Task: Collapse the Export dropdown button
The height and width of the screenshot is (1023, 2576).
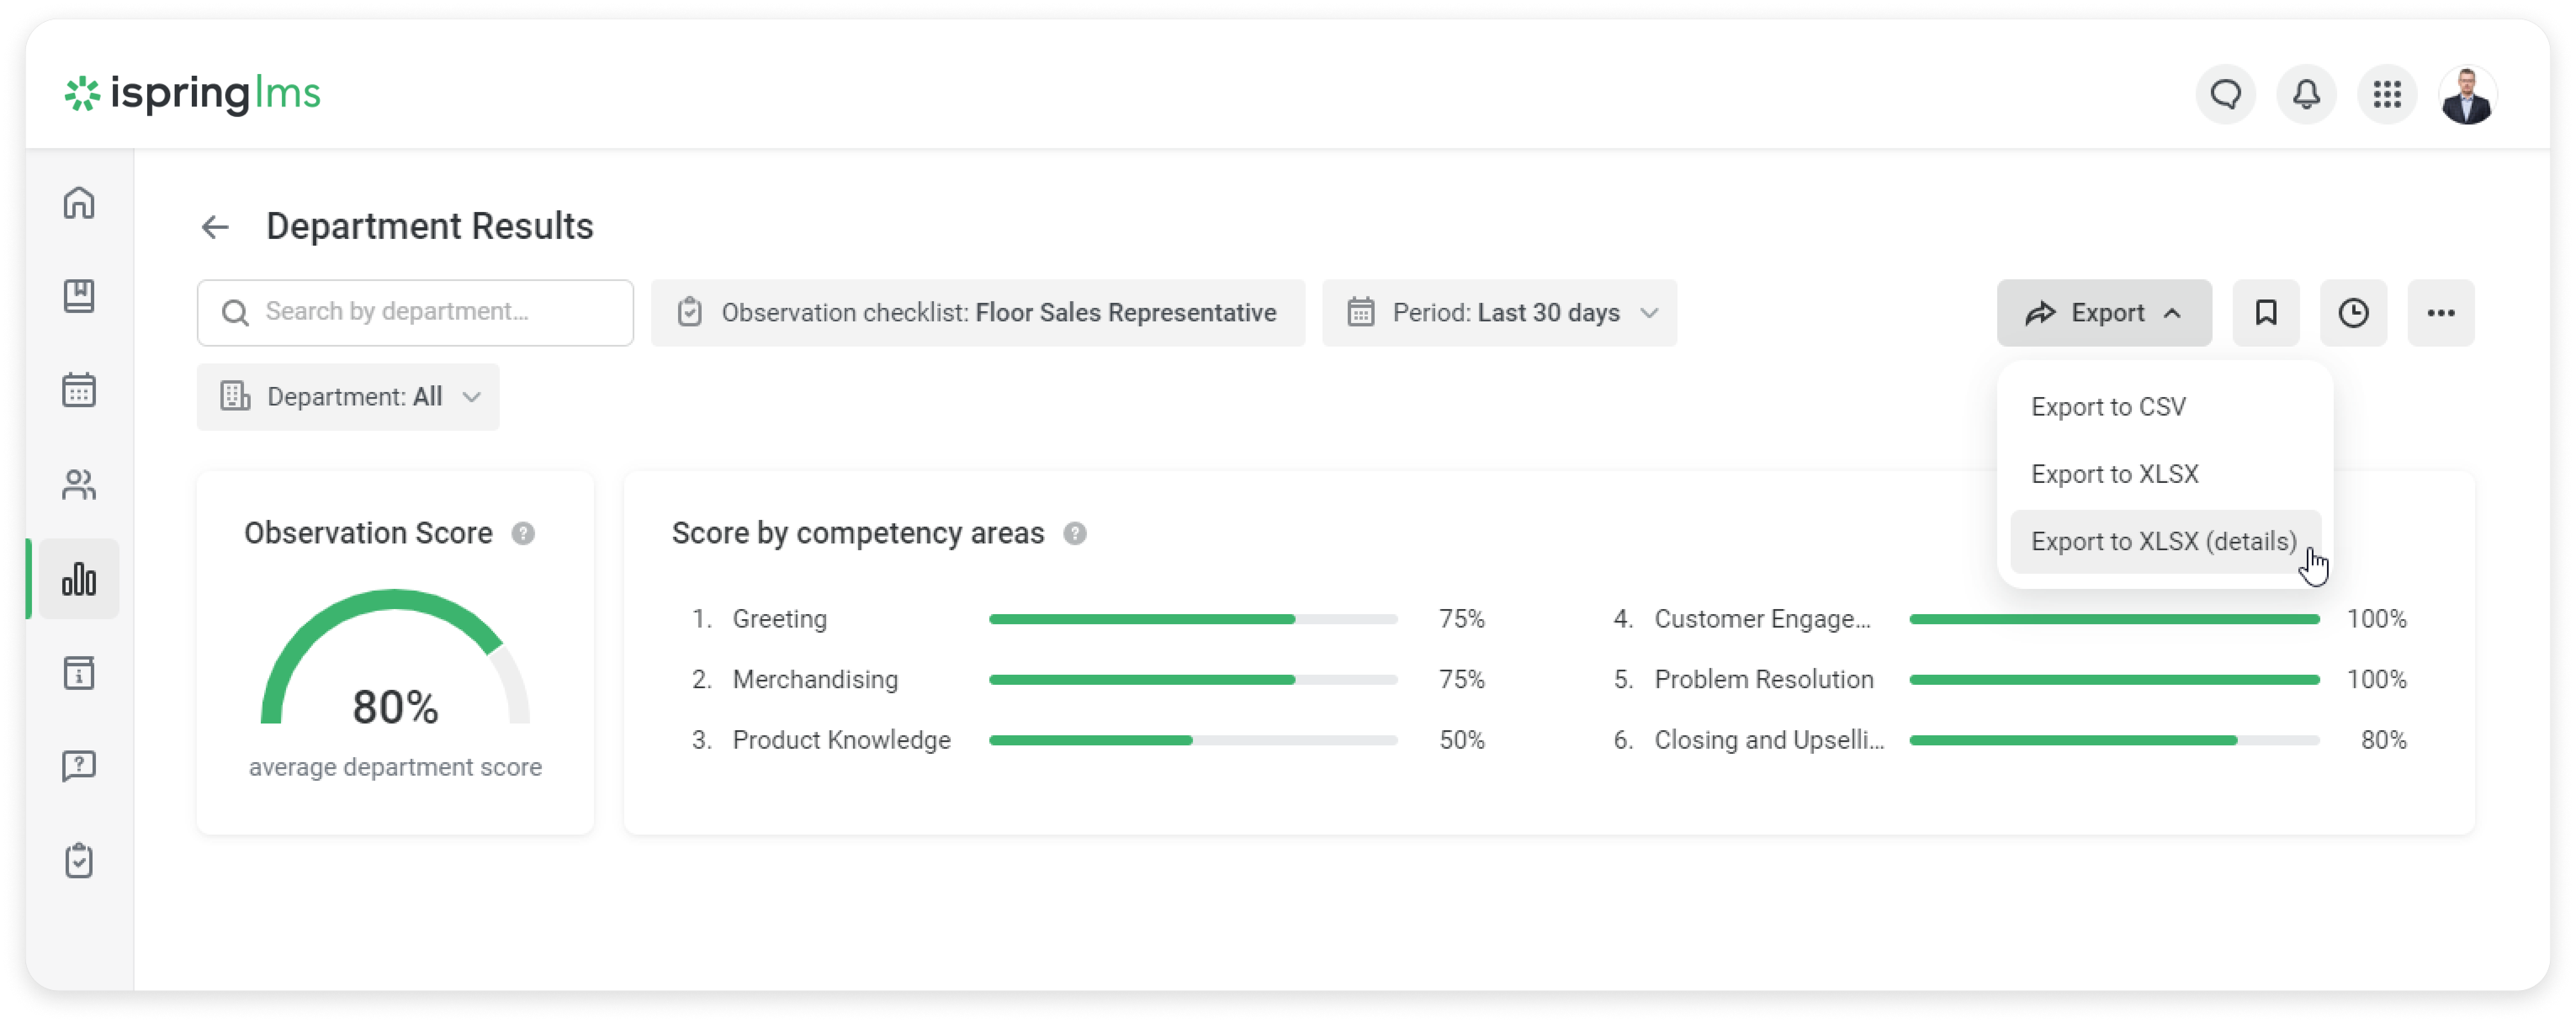Action: coord(2103,313)
